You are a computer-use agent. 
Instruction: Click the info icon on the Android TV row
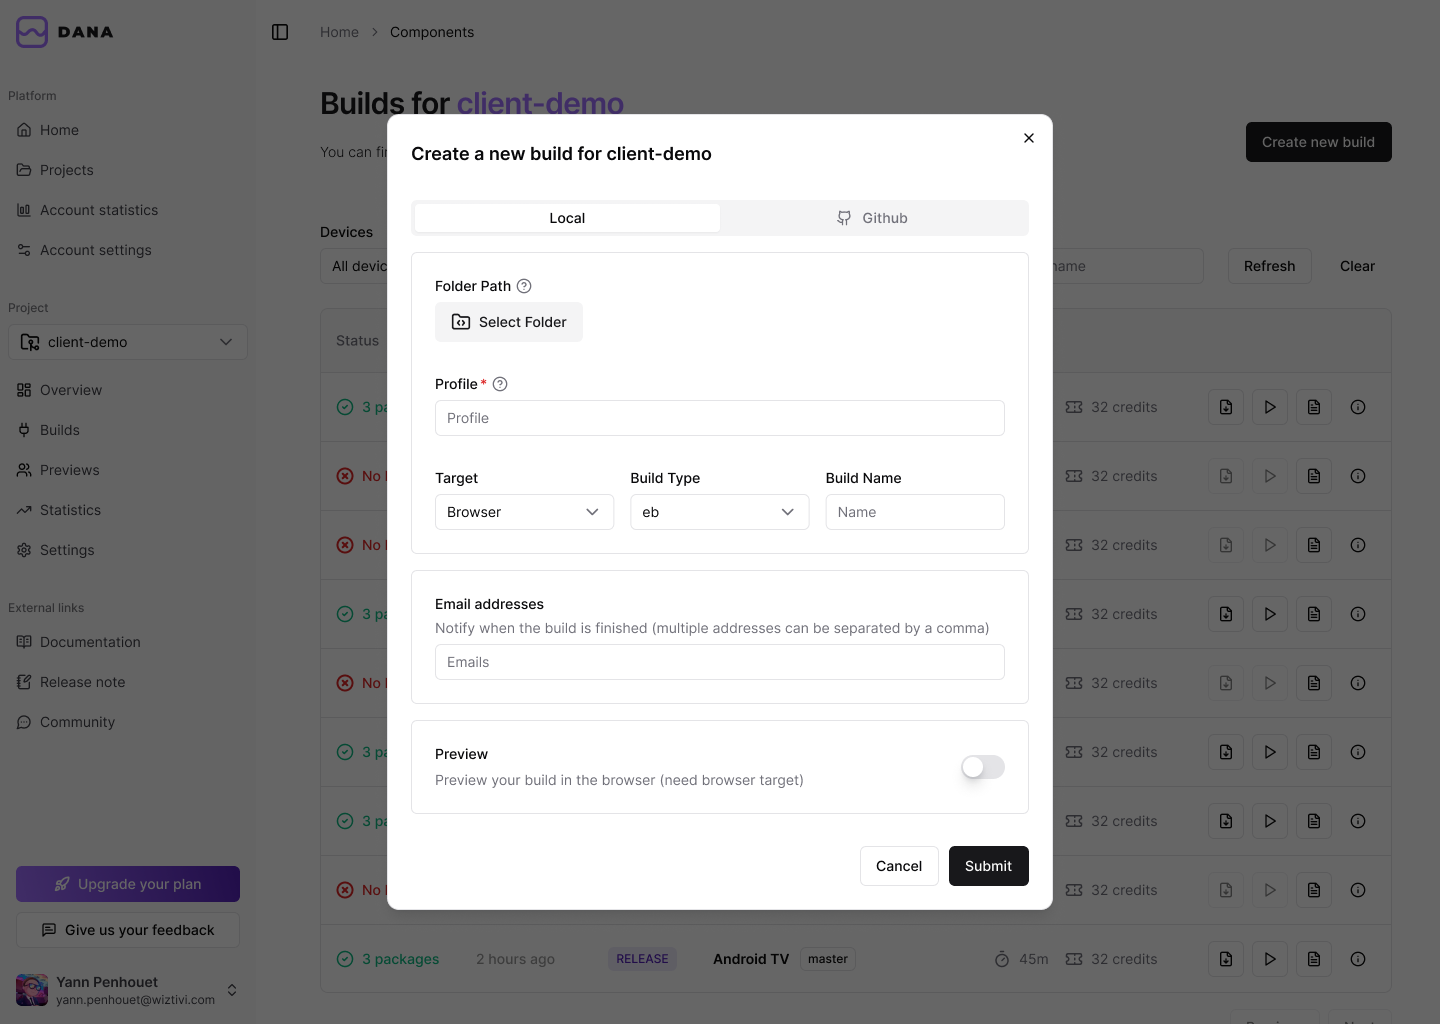pos(1358,958)
